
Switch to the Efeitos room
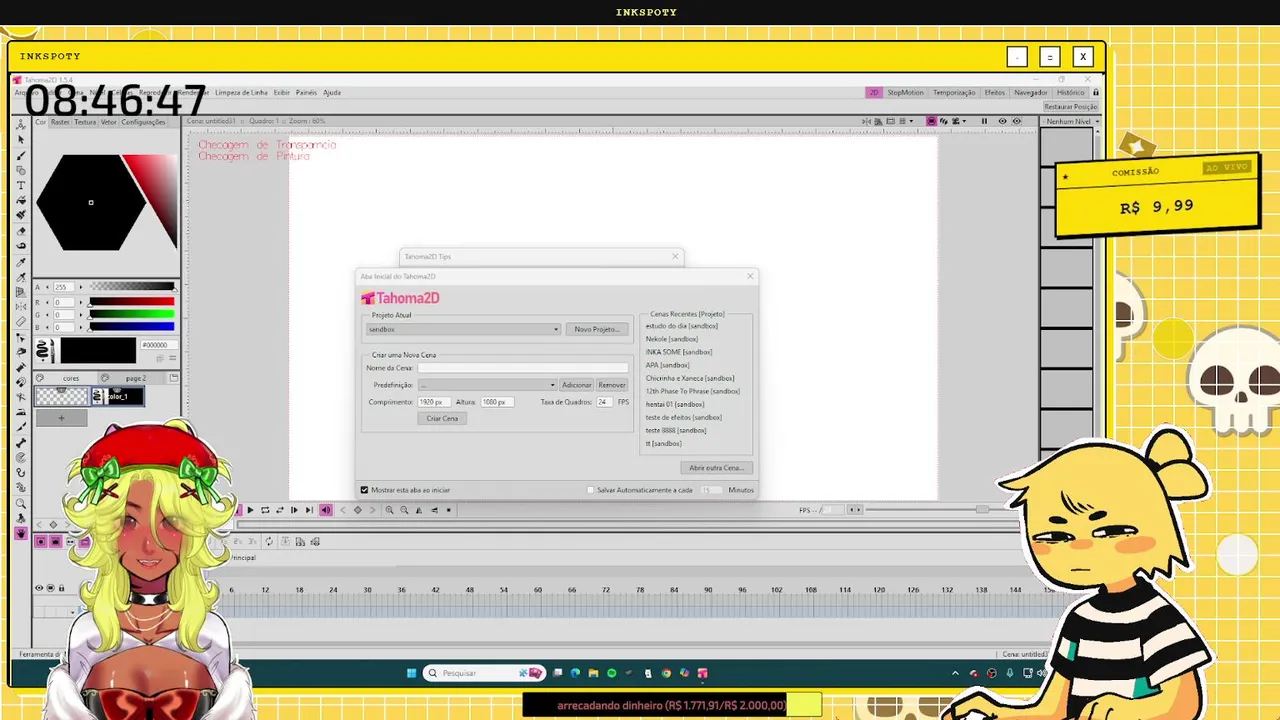(x=995, y=93)
